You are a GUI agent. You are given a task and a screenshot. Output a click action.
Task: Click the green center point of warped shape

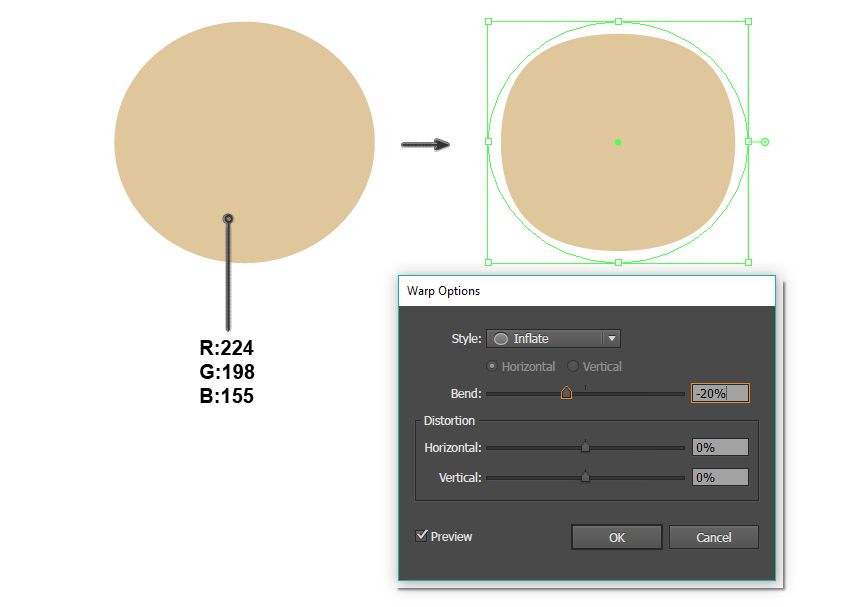coord(618,142)
